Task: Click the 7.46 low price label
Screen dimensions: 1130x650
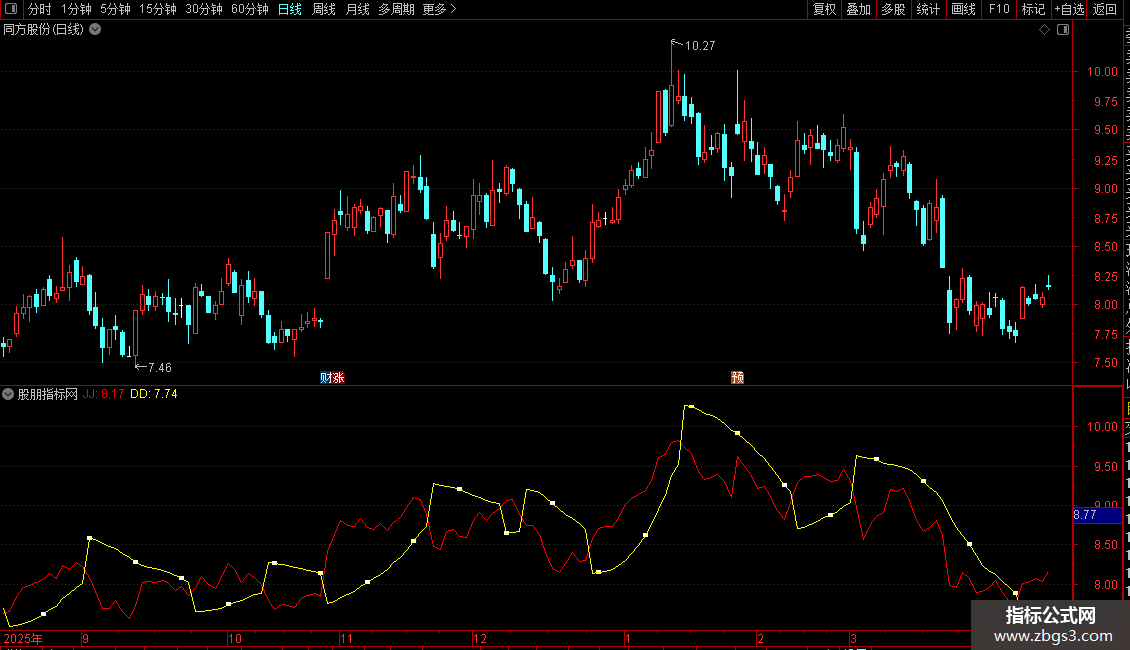Action: (x=160, y=368)
